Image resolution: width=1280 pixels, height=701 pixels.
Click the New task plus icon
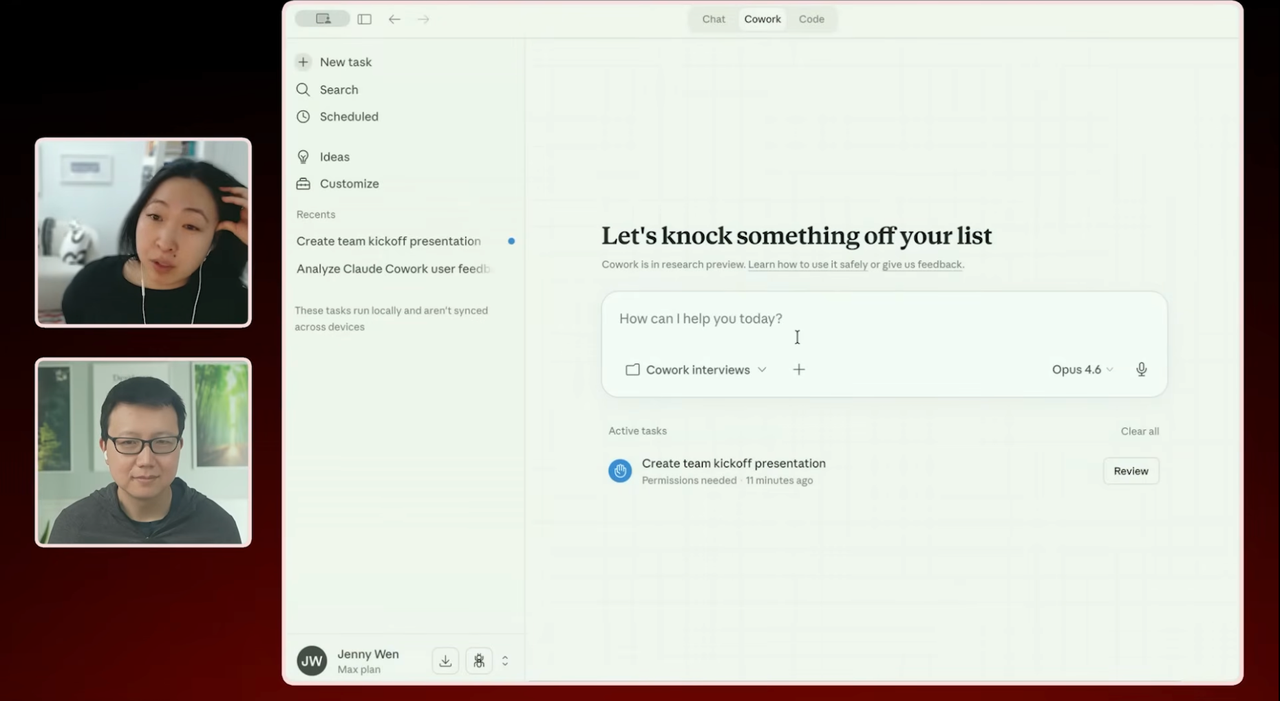(303, 62)
